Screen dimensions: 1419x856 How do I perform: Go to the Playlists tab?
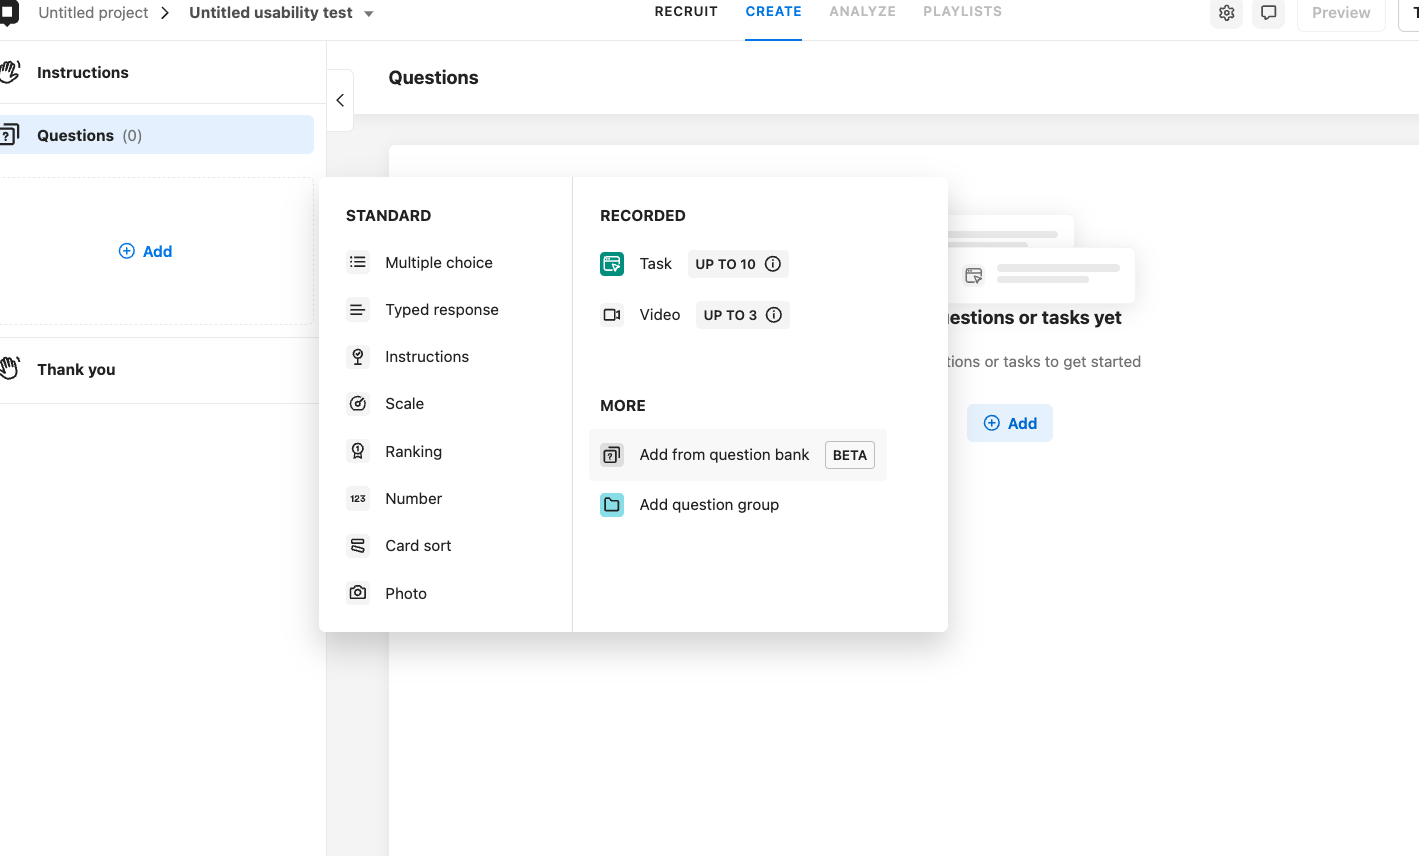(x=962, y=12)
